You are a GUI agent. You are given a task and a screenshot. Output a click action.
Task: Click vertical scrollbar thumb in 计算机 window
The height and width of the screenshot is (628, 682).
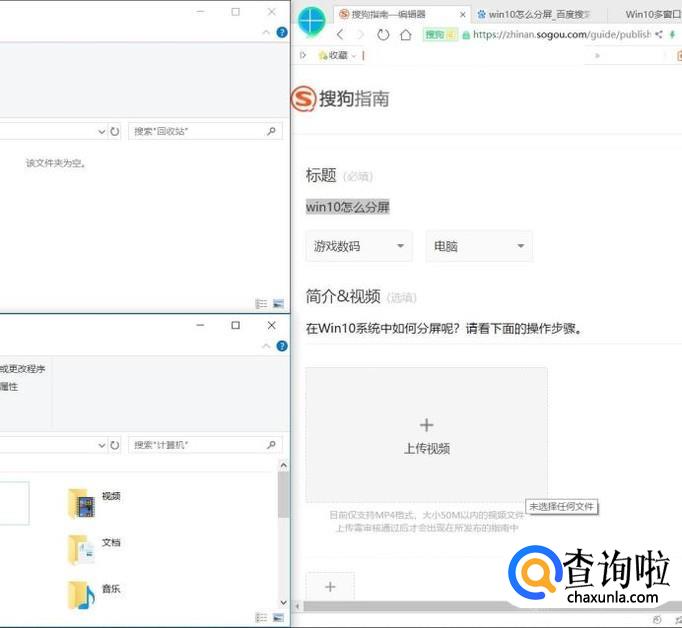(x=284, y=494)
